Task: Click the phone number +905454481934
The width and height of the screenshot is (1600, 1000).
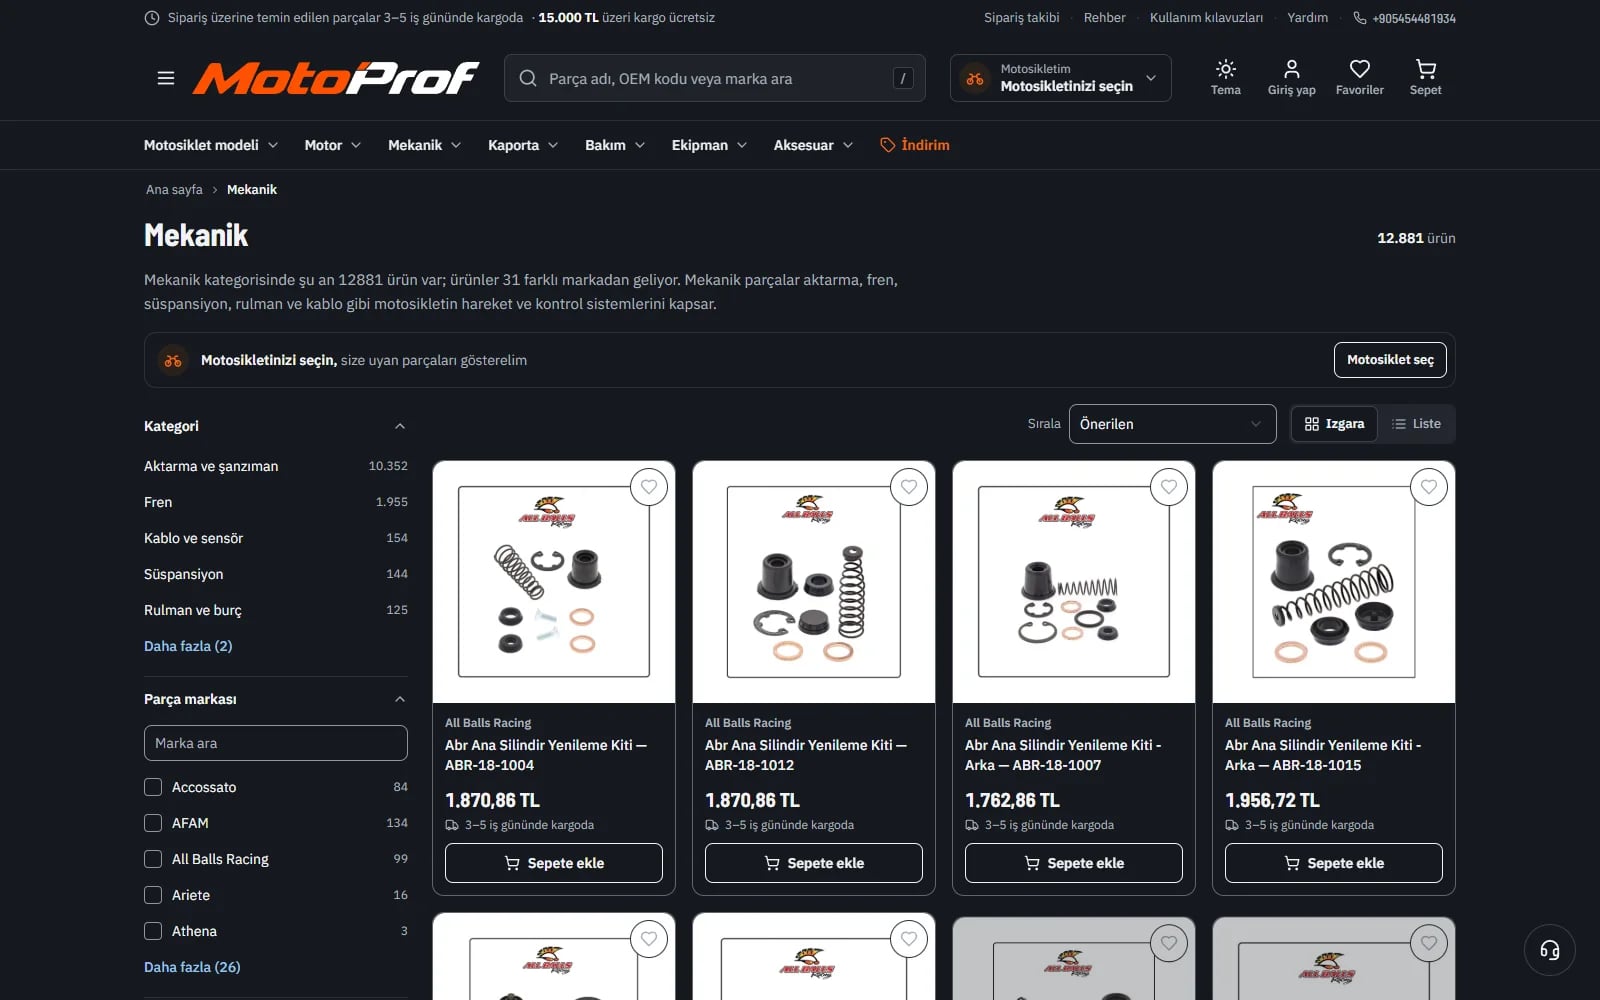Action: (1404, 18)
